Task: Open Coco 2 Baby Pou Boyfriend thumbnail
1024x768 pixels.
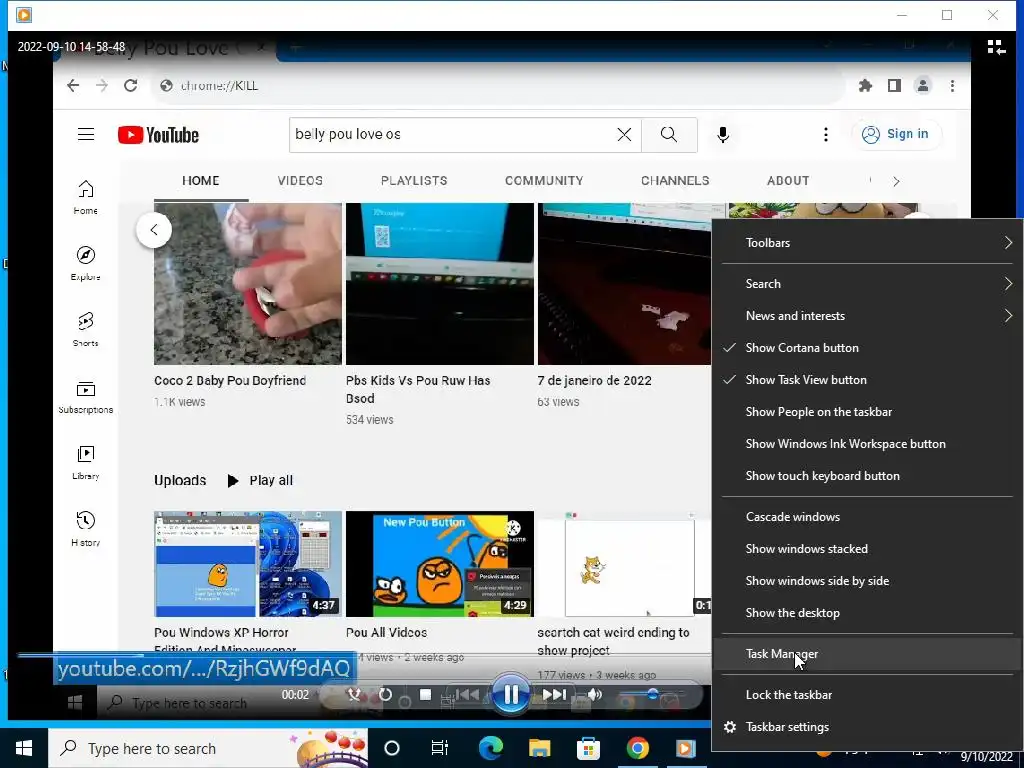Action: (248, 284)
